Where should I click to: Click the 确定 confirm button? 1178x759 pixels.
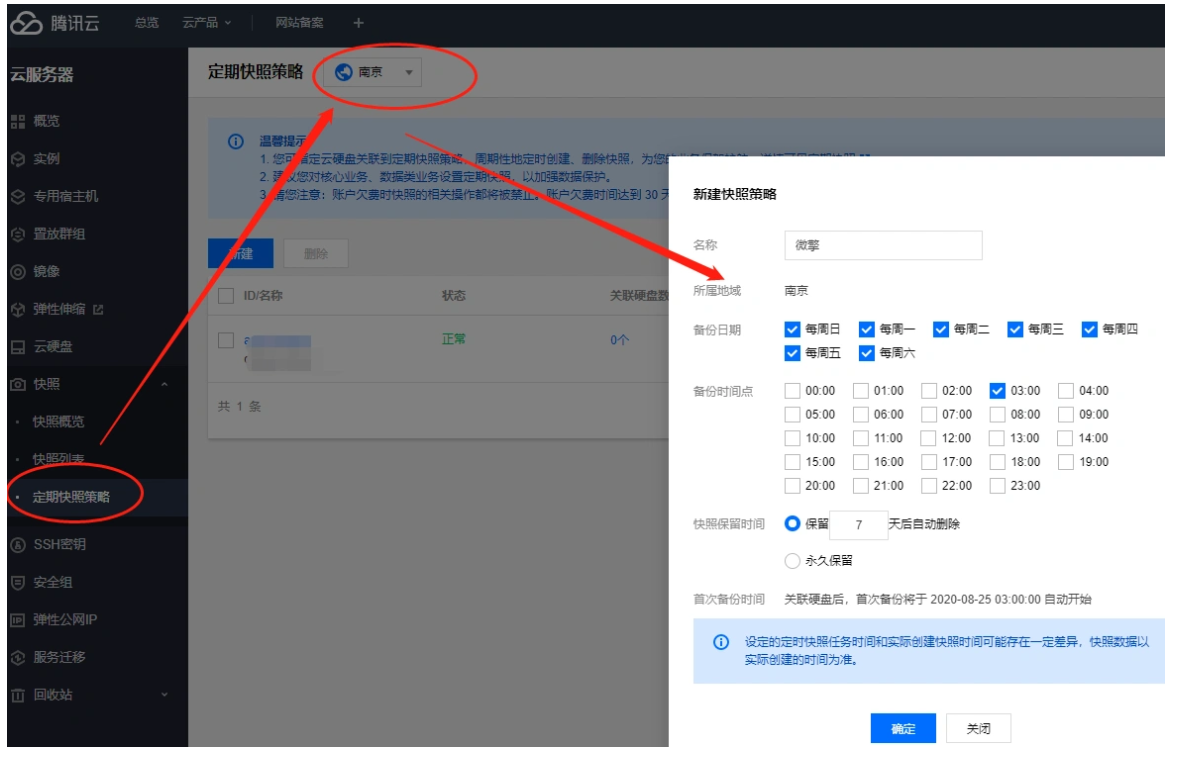pyautogui.click(x=903, y=728)
